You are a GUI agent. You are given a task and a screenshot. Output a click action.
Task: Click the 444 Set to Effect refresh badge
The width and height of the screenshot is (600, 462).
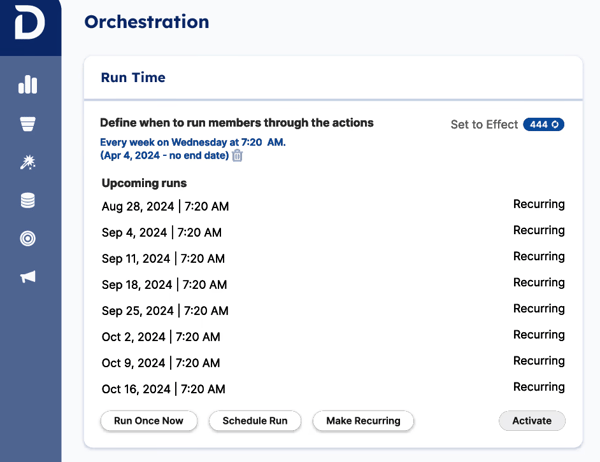[543, 125]
